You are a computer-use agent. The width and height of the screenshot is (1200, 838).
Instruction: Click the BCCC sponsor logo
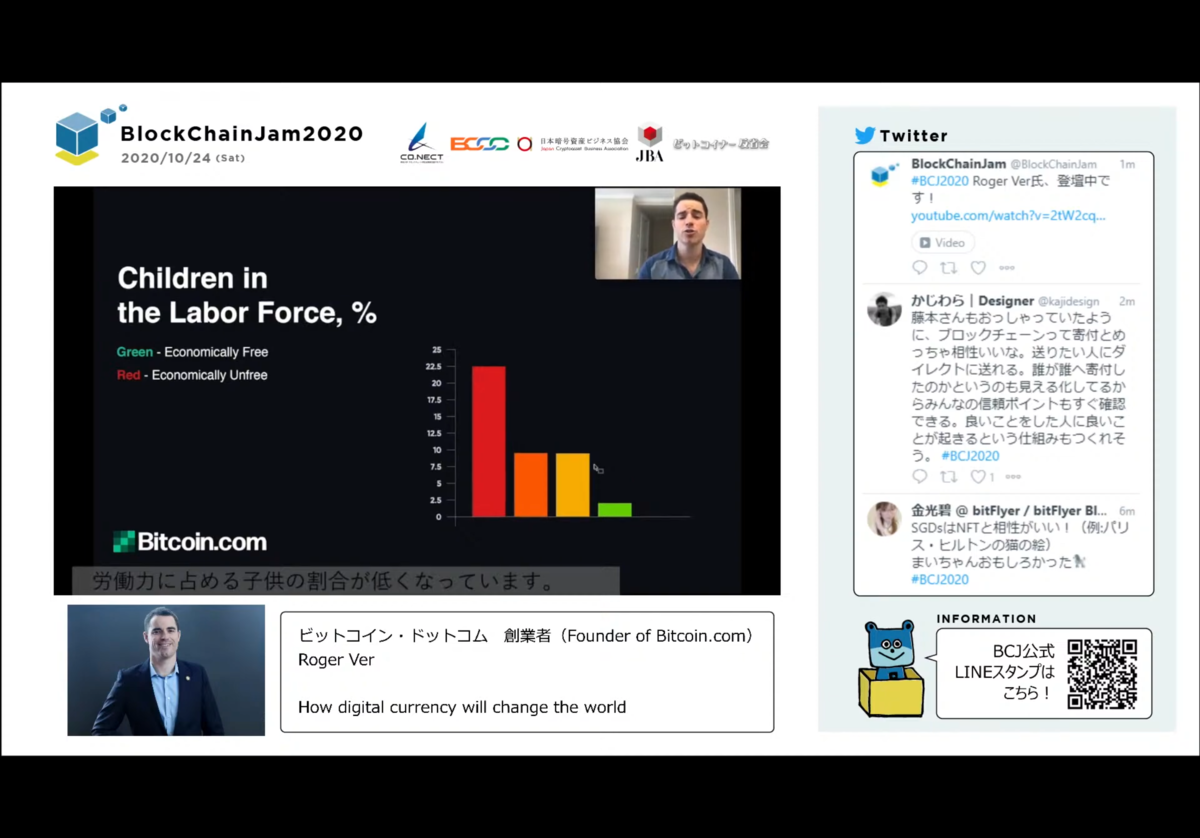[x=479, y=144]
